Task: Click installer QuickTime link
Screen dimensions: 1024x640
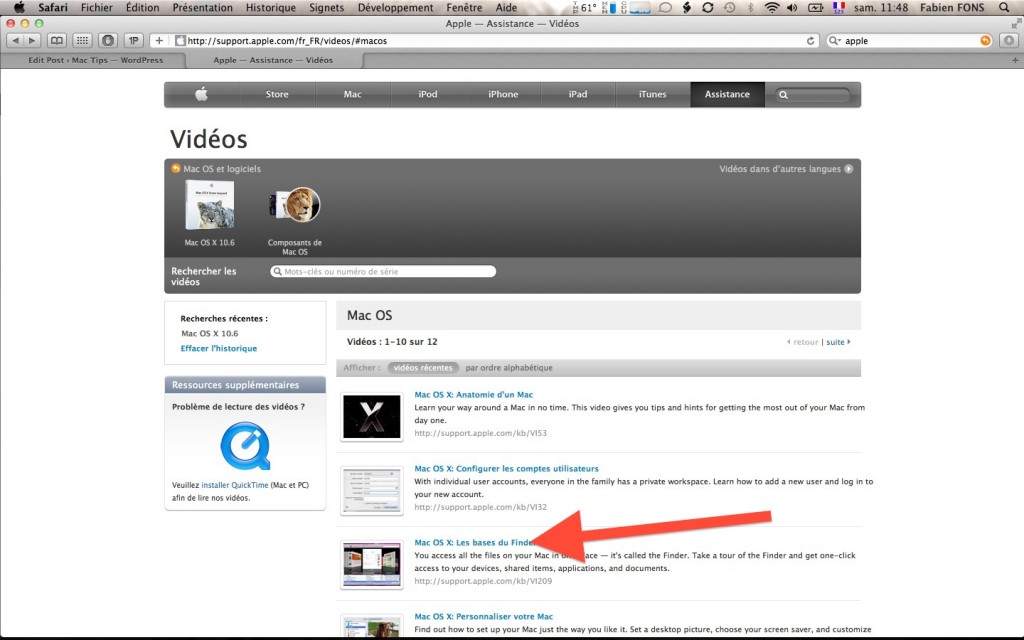Action: 234,485
